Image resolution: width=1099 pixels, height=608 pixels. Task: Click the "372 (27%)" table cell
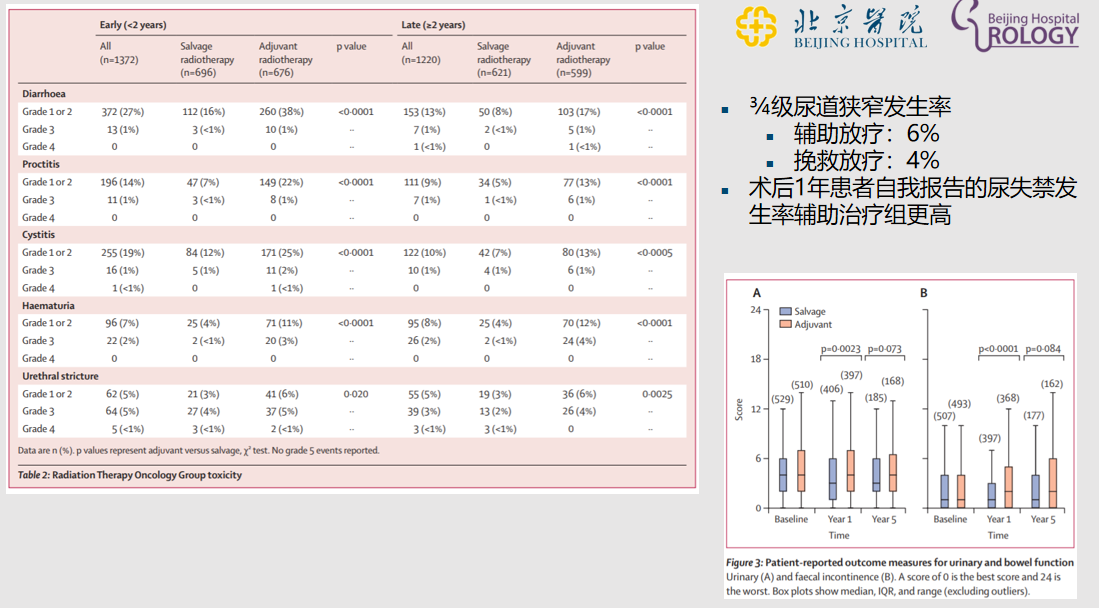pos(123,112)
